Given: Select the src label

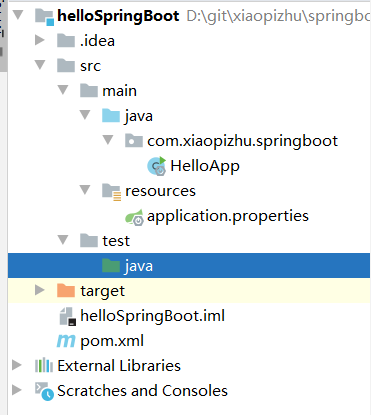Looking at the screenshot, I should pos(90,66).
